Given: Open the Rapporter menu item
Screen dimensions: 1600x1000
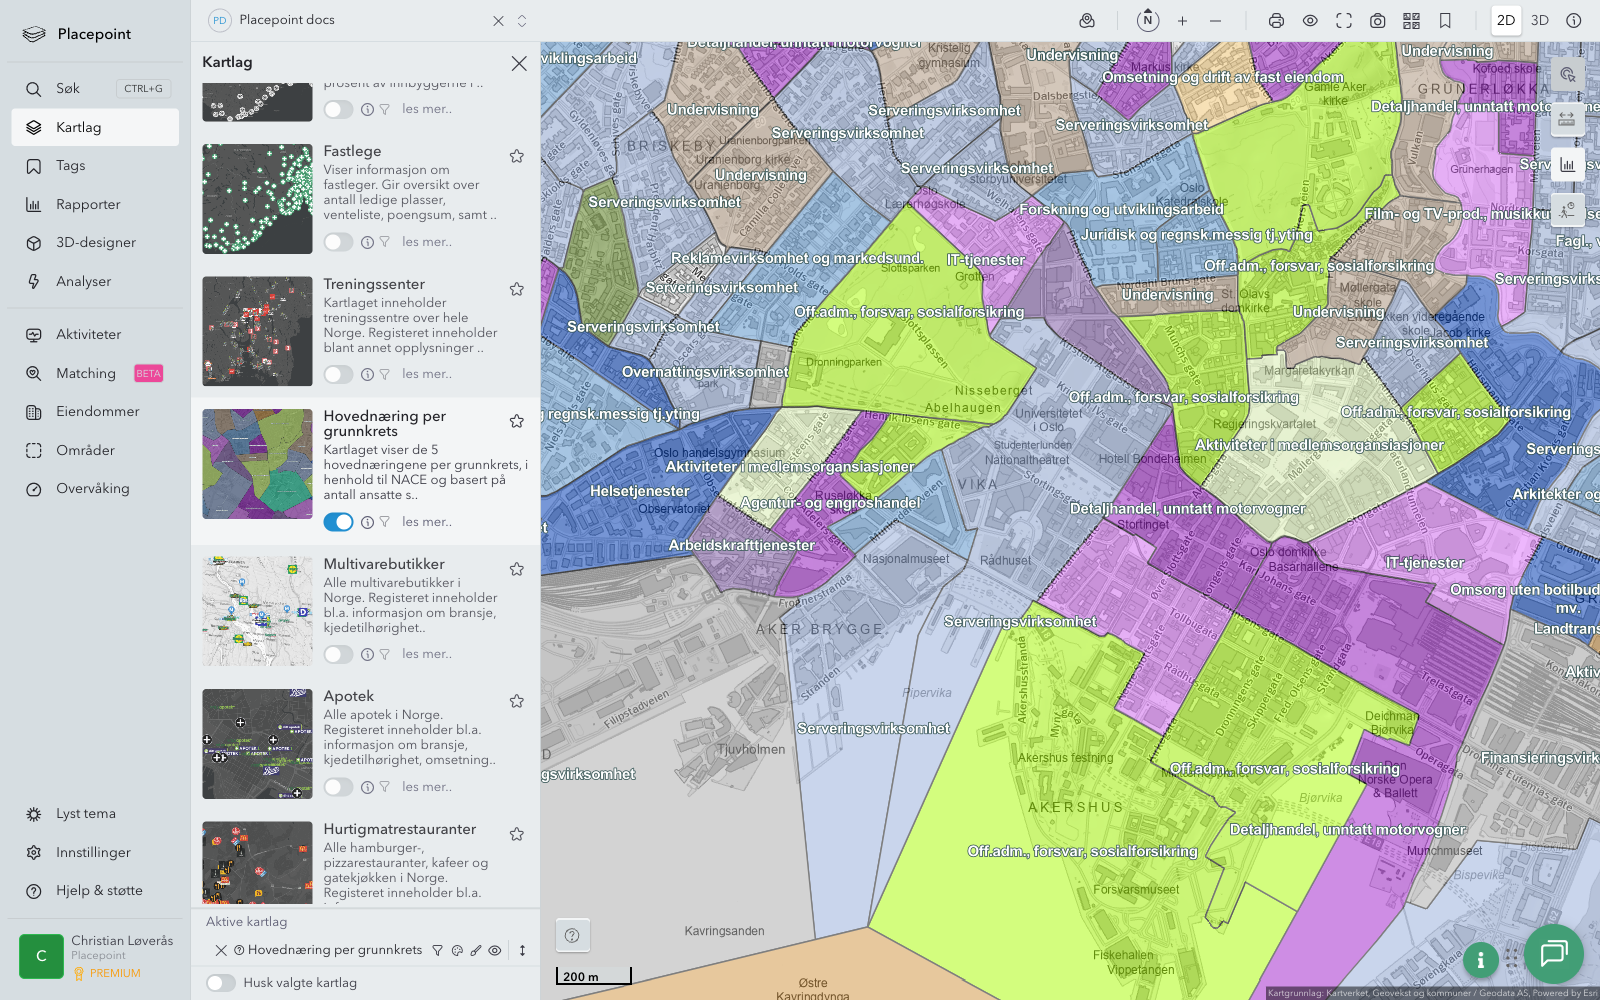Looking at the screenshot, I should click(88, 205).
